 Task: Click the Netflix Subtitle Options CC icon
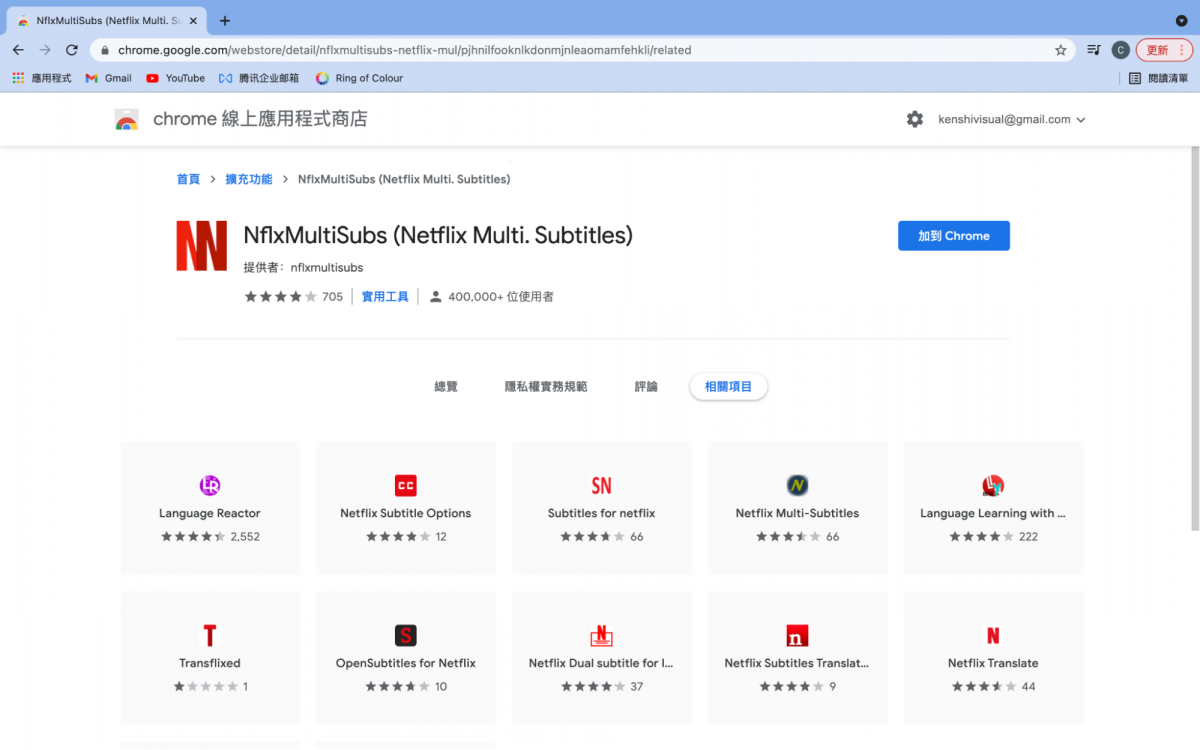point(406,486)
